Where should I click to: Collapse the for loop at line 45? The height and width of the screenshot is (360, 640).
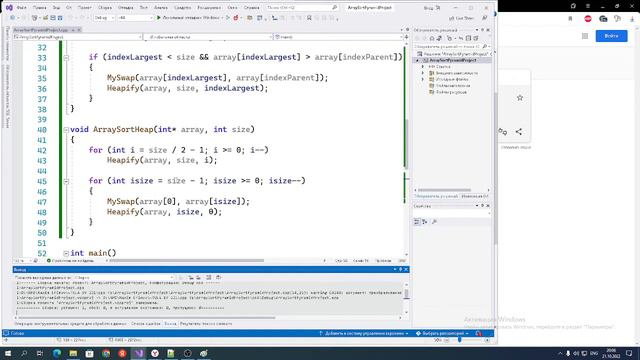click(66, 181)
